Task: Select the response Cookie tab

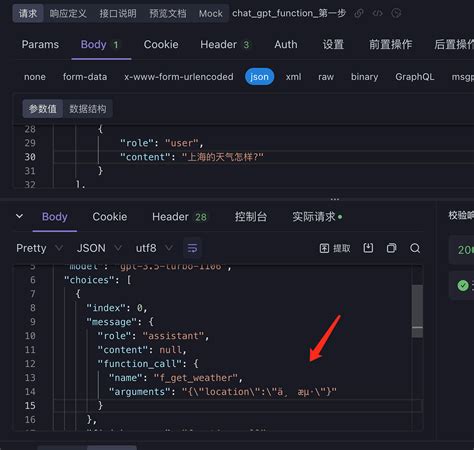Action: (x=110, y=217)
